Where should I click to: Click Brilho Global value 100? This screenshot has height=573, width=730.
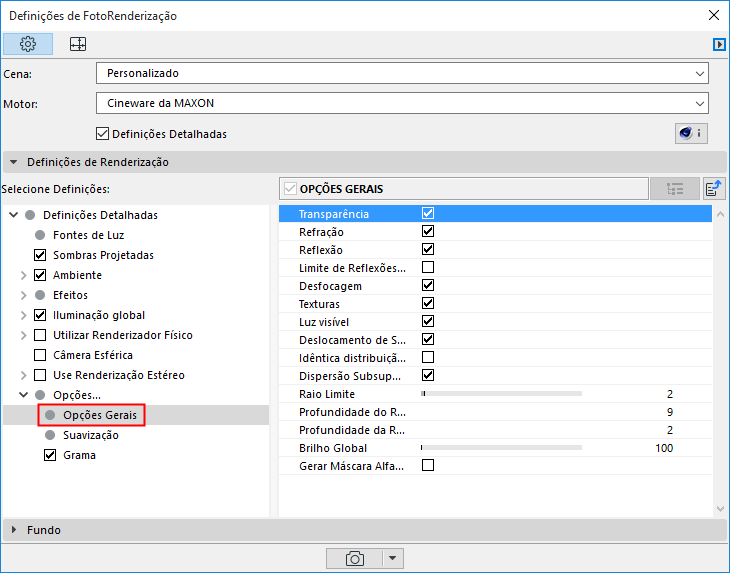tap(664, 448)
